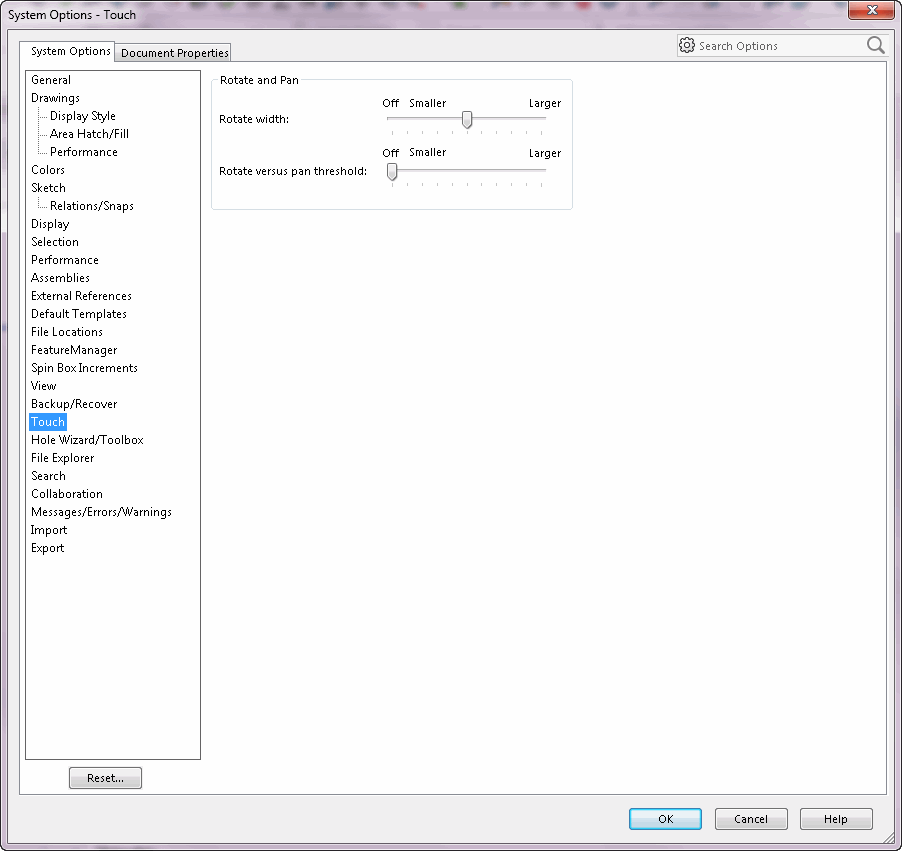Select Colors in the options list
The width and height of the screenshot is (902, 851).
[x=48, y=170]
